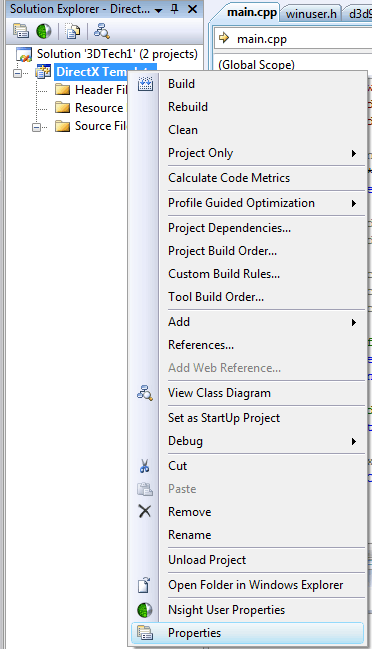372x649 pixels.
Task: Click the Show All Files toolbar icon
Action: pos(73,31)
